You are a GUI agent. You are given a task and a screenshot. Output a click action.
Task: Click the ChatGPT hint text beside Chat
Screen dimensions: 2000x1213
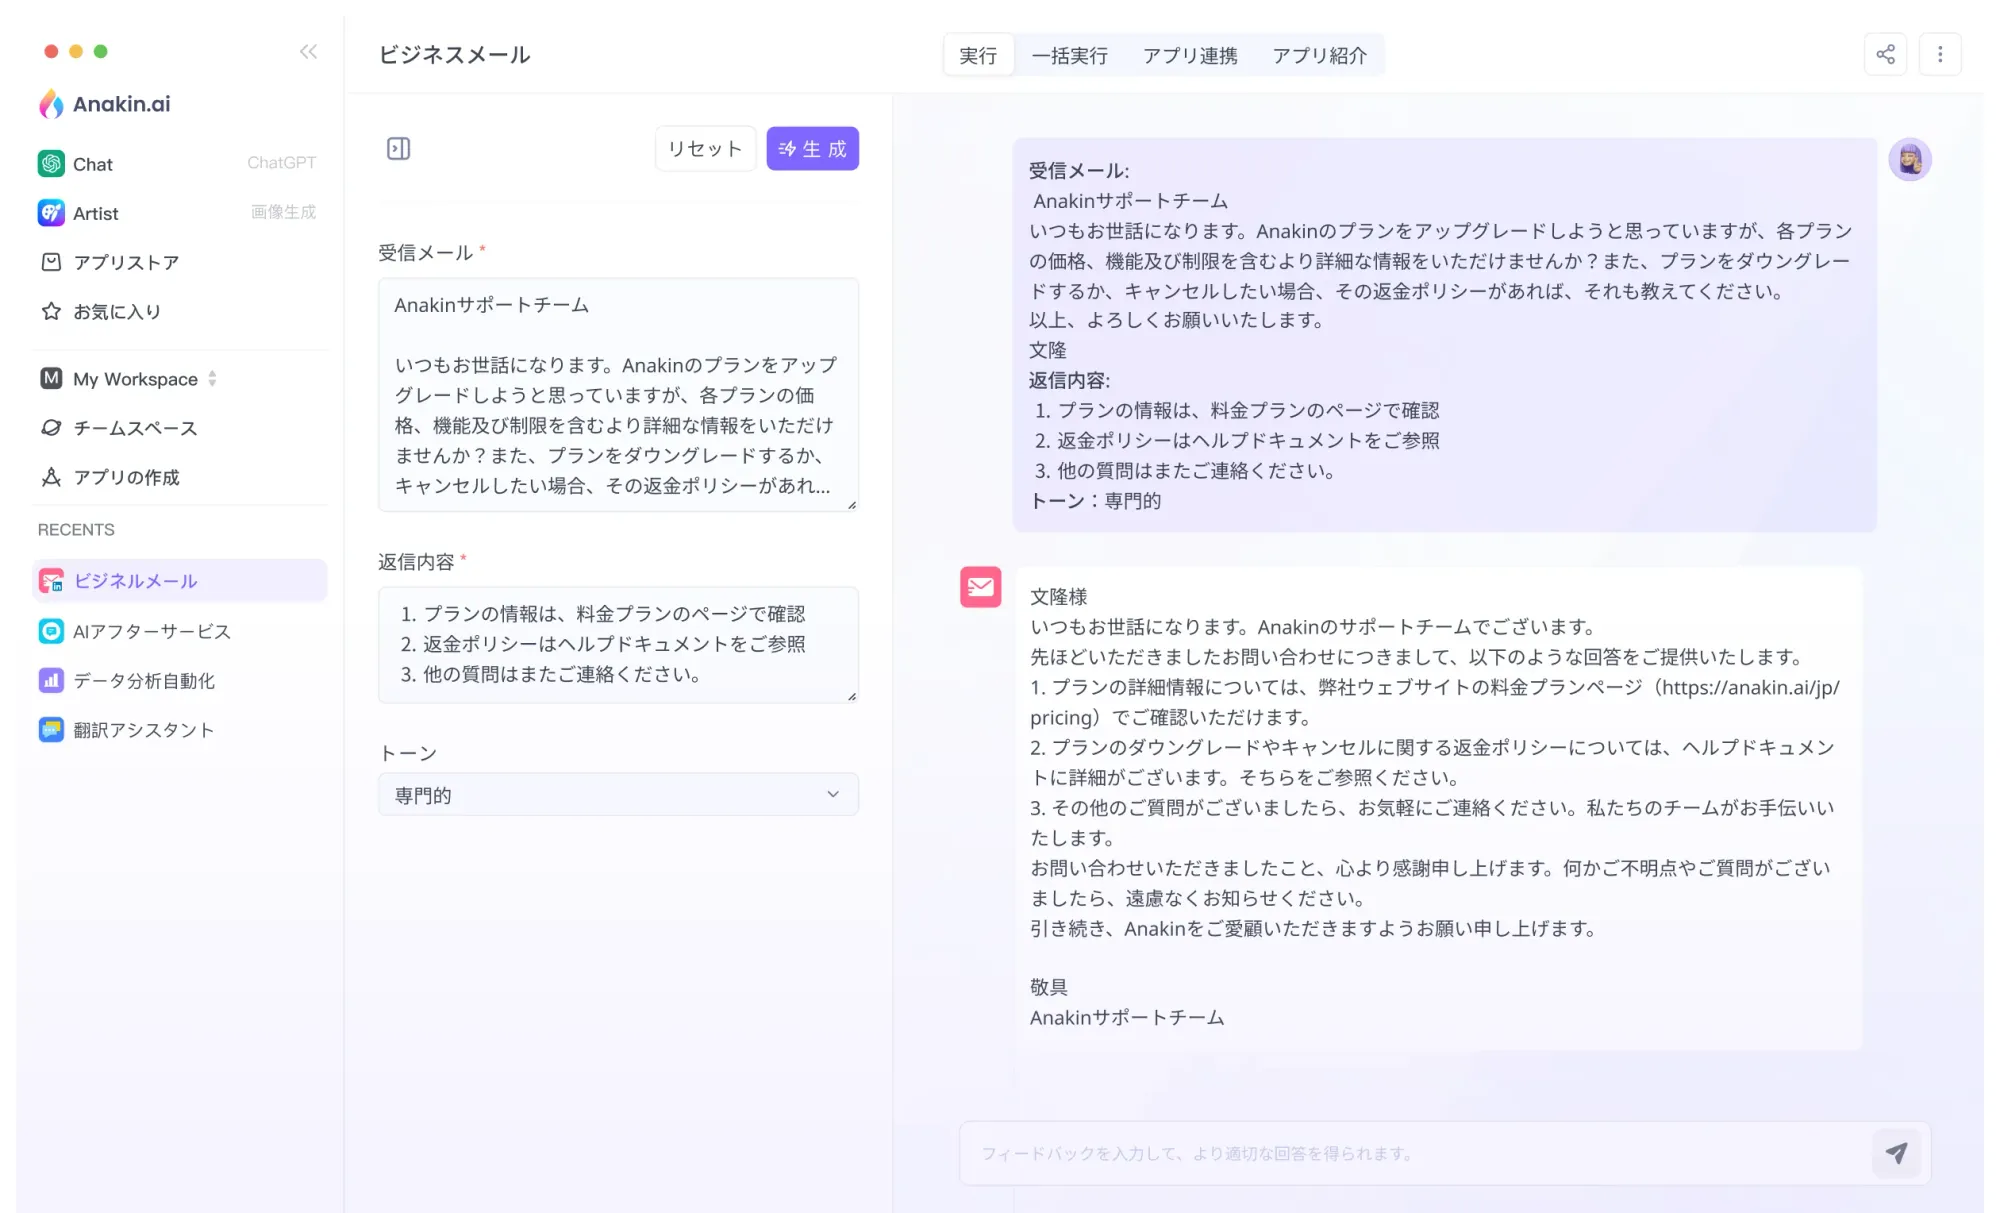(x=281, y=162)
